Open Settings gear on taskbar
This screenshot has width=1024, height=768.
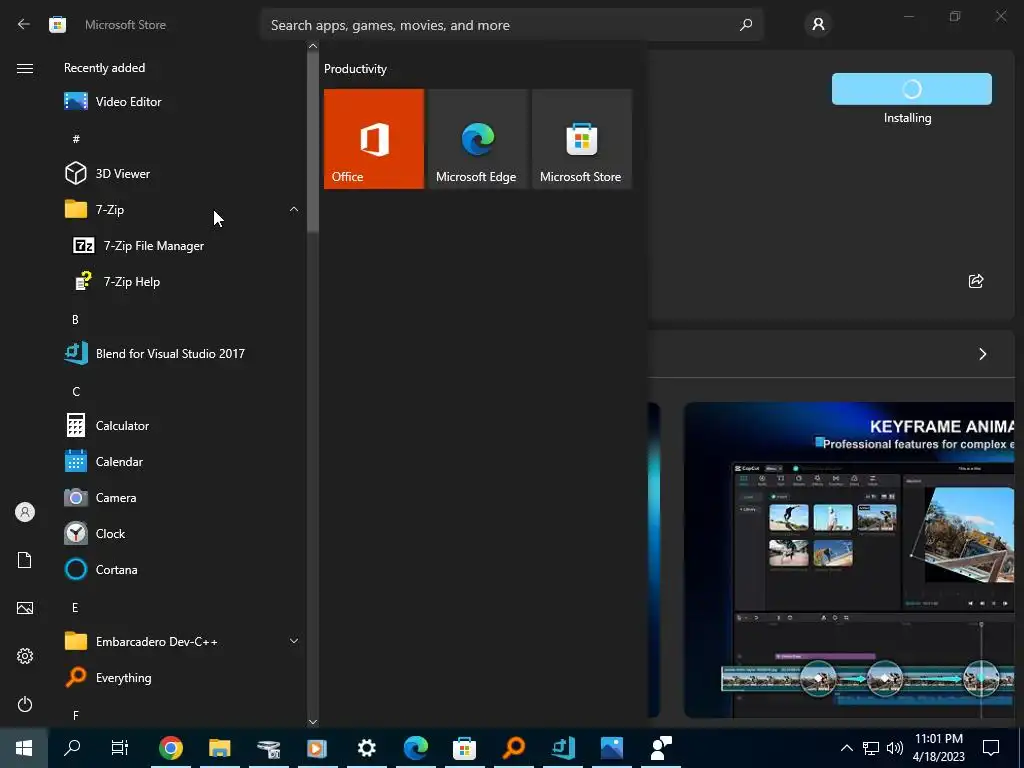366,748
